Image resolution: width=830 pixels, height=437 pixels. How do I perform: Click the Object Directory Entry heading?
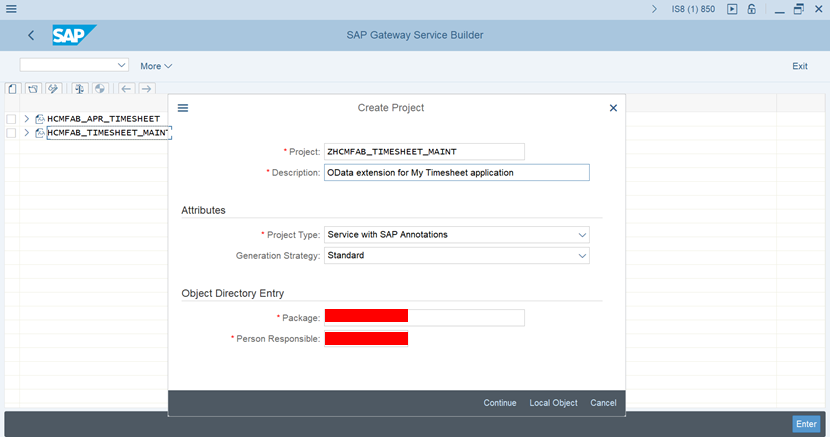233,294
